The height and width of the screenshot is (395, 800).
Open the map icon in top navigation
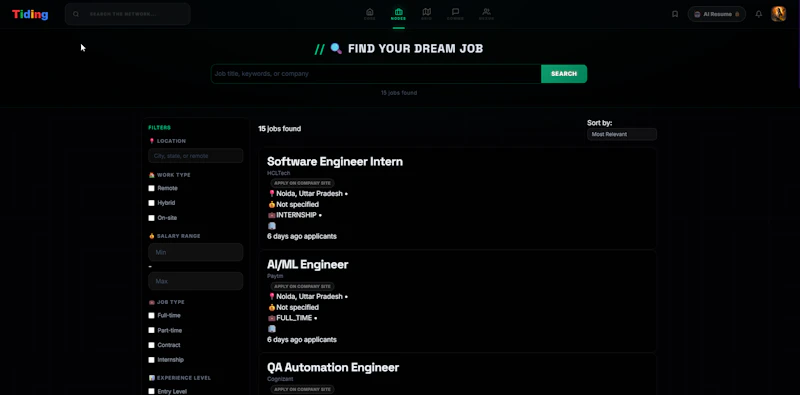[x=427, y=14]
